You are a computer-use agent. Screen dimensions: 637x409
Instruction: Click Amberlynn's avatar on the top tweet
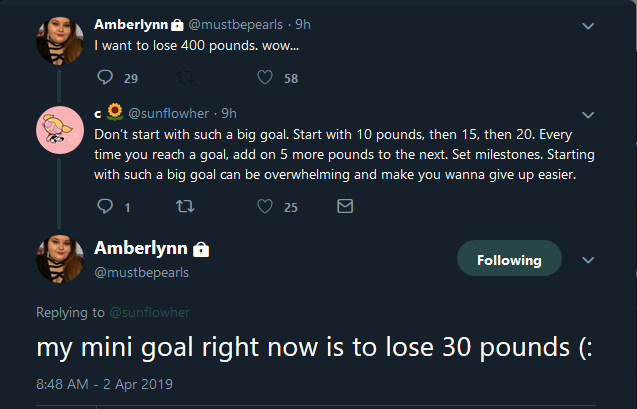60,41
